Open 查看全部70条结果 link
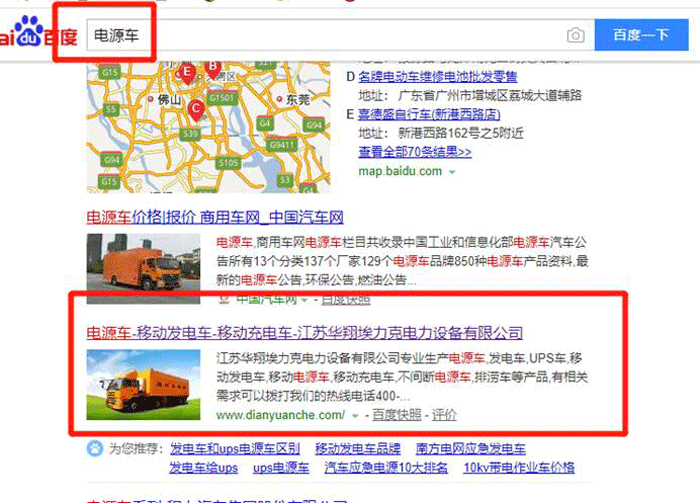The width and height of the screenshot is (700, 503). pyautogui.click(x=415, y=152)
